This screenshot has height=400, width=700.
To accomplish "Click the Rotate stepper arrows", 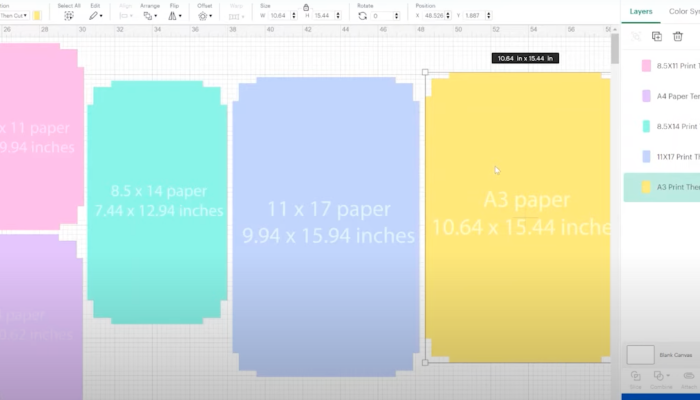I will tap(396, 16).
